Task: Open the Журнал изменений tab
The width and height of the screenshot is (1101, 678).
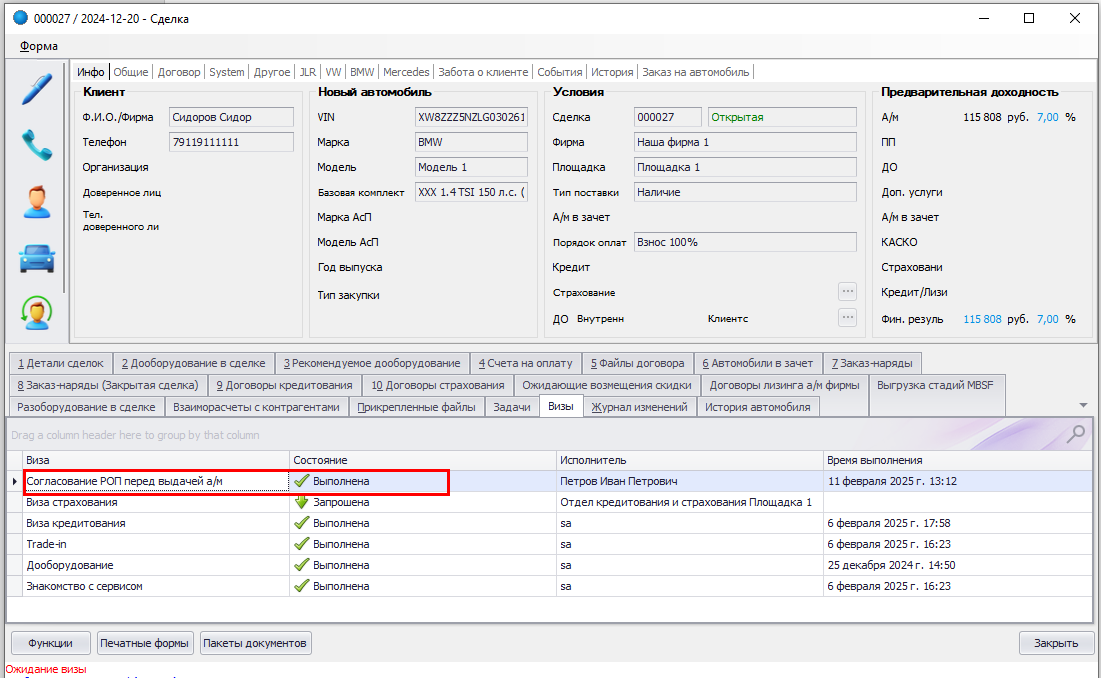Action: tap(639, 407)
